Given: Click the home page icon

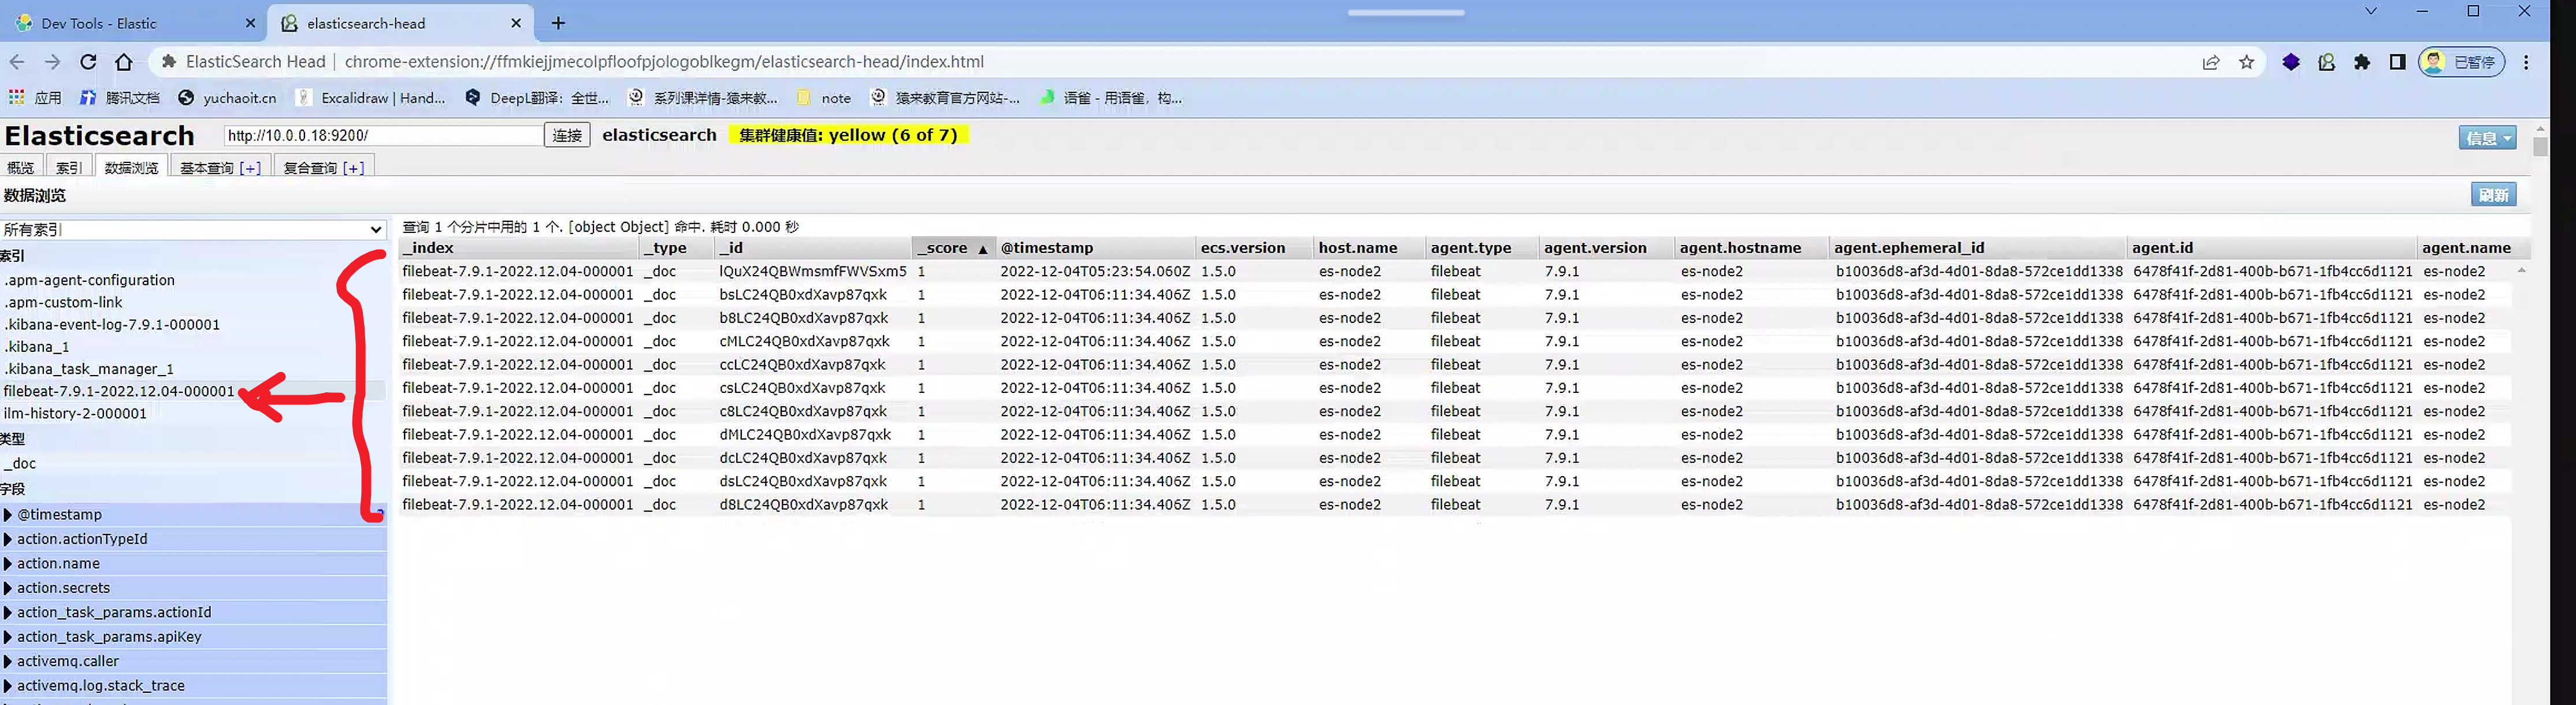Looking at the screenshot, I should [x=124, y=62].
